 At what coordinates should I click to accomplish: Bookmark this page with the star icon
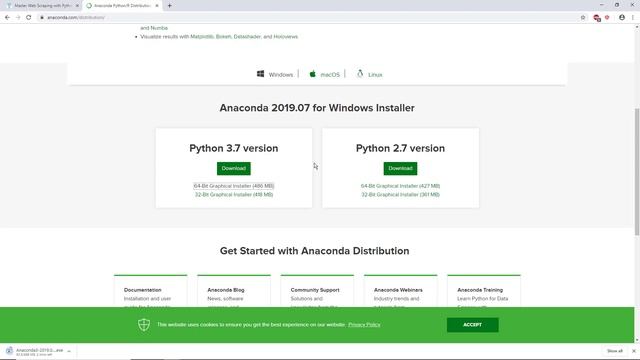point(583,18)
